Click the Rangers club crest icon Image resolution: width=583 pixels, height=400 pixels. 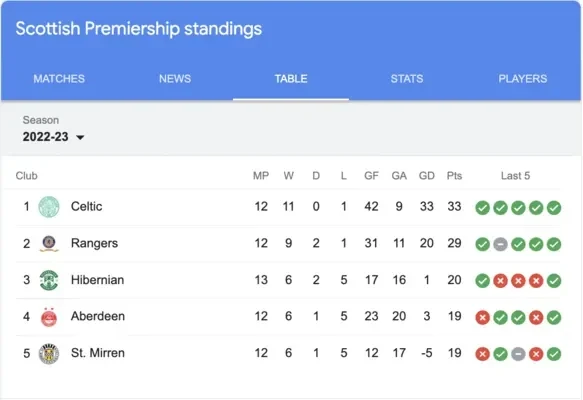(x=49, y=243)
